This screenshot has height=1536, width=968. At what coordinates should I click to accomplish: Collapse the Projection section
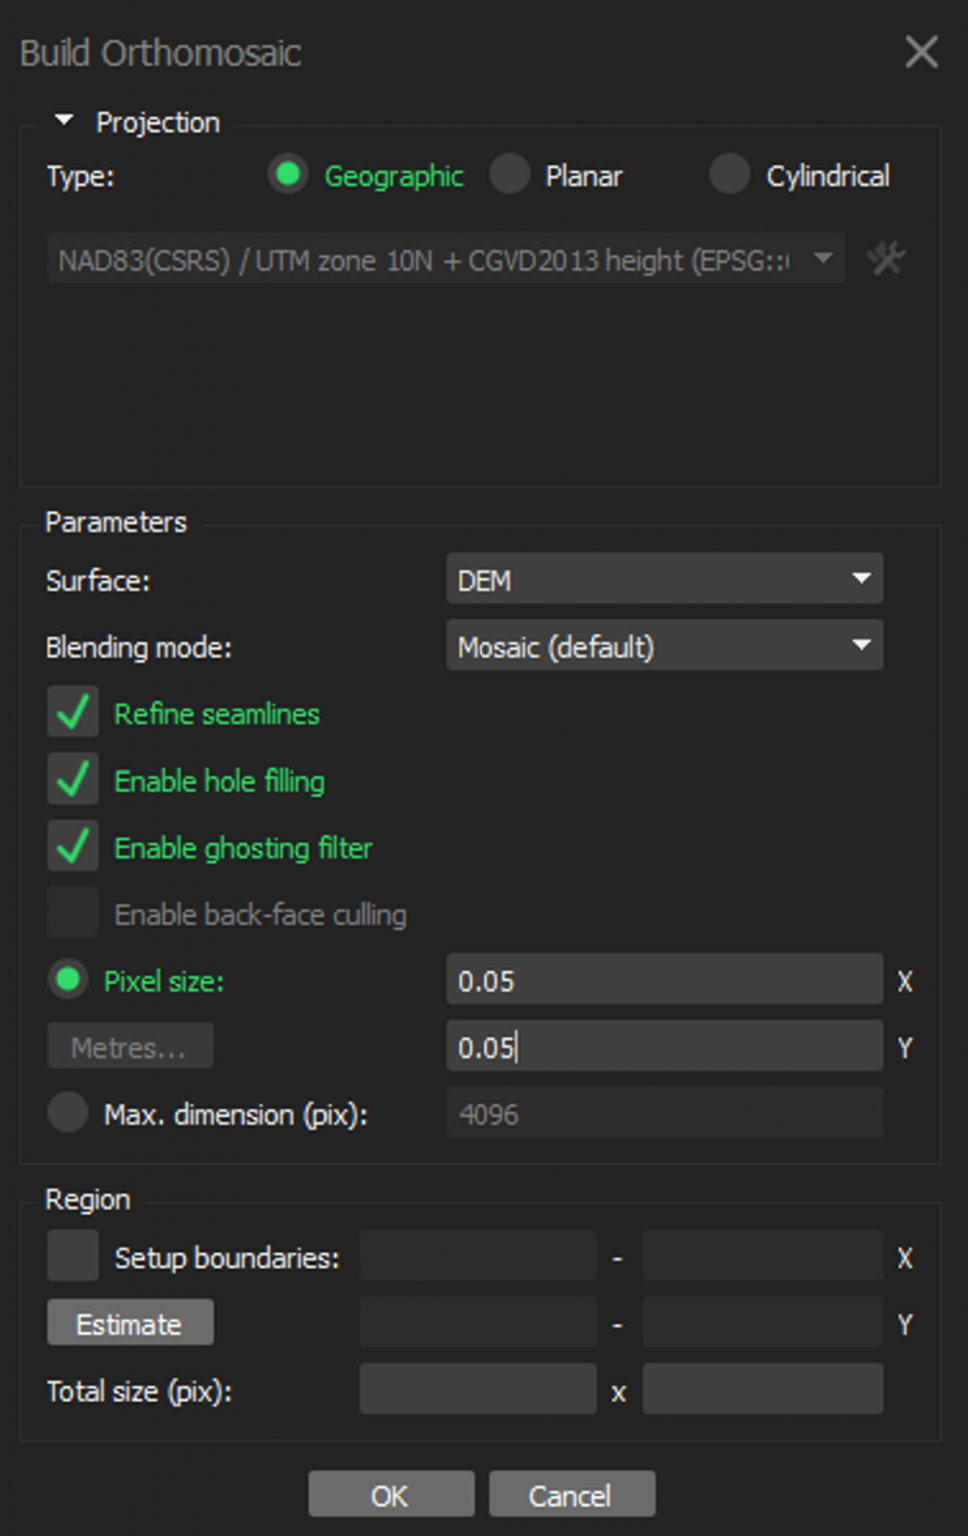(x=64, y=121)
